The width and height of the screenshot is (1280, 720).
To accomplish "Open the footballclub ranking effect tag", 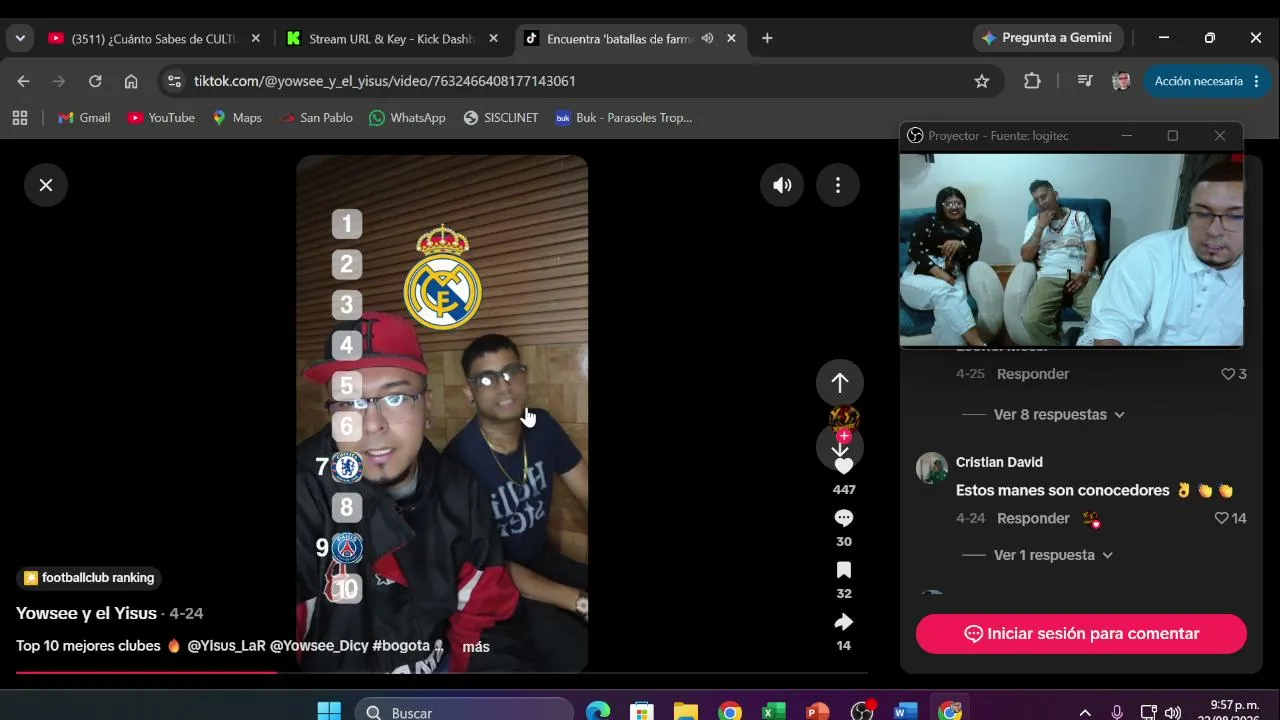I will click(x=89, y=578).
